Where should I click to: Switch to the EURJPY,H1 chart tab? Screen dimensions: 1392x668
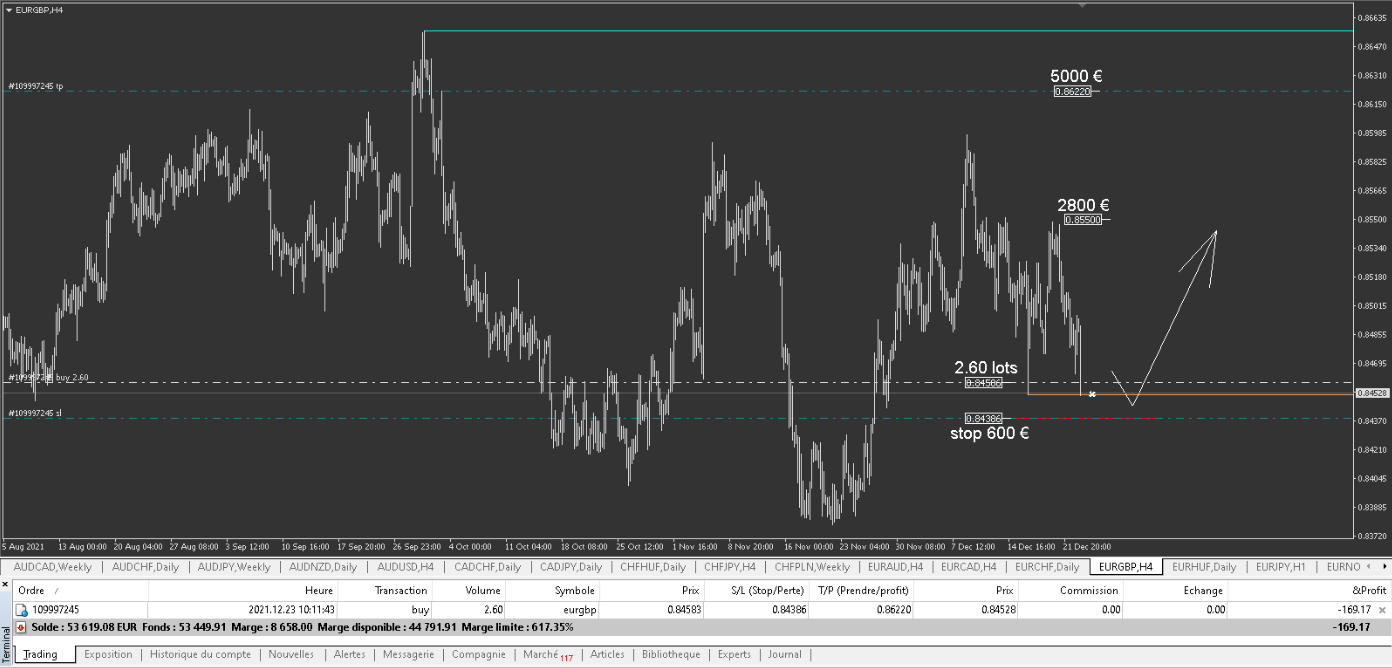pos(1280,567)
